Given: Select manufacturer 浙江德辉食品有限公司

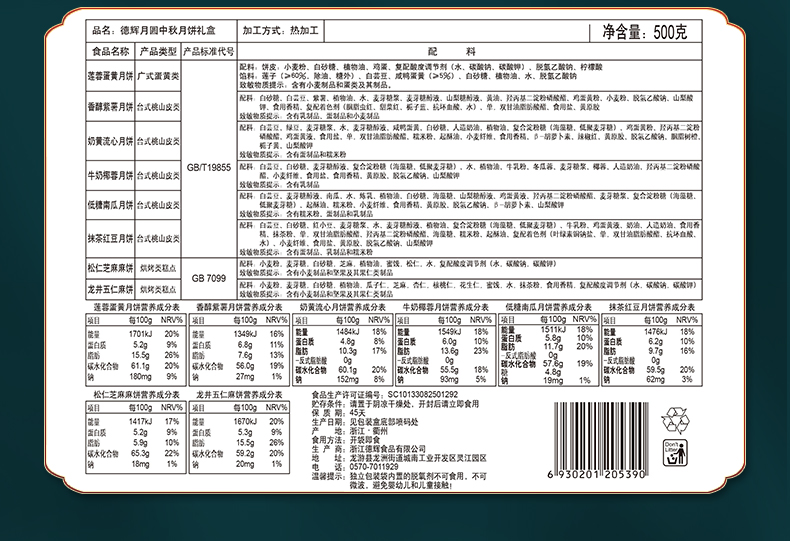Looking at the screenshot, I should [x=387, y=449].
